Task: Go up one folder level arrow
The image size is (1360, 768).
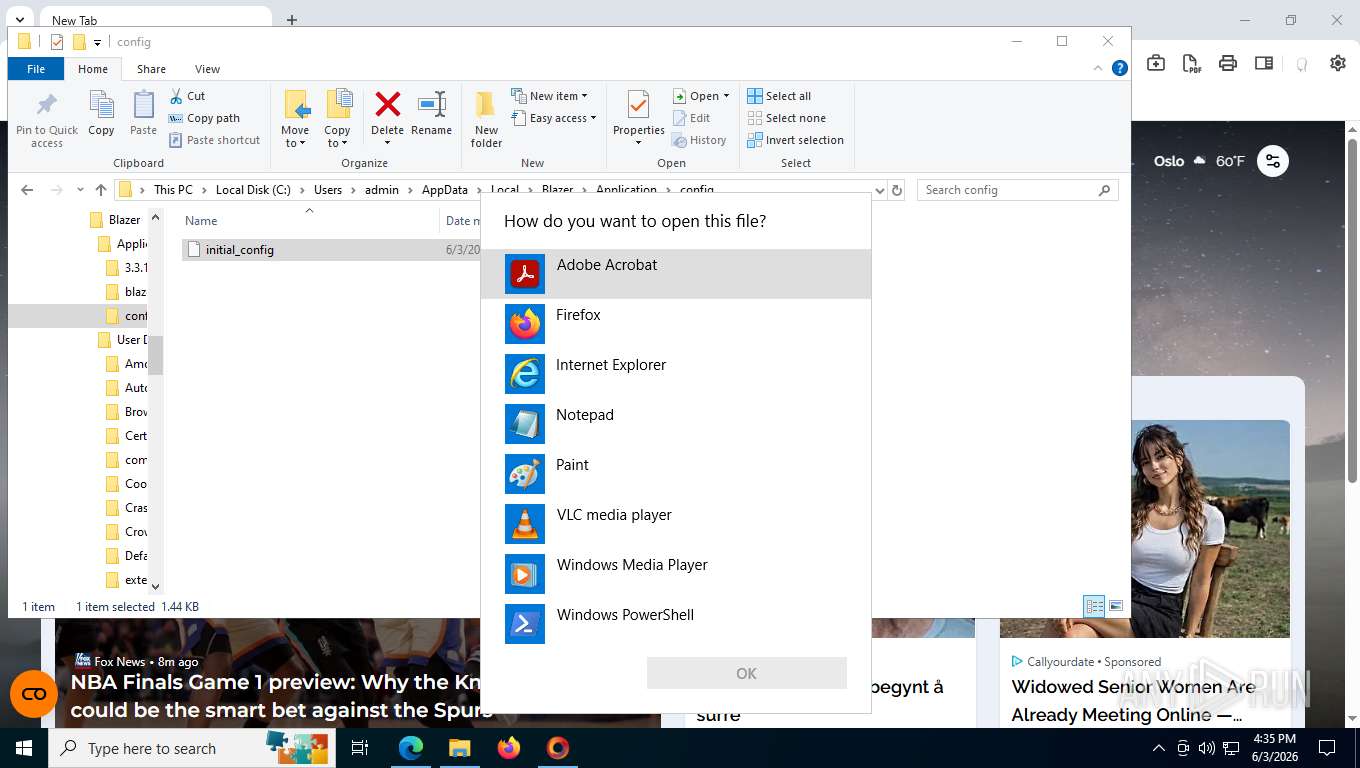Action: pyautogui.click(x=101, y=190)
